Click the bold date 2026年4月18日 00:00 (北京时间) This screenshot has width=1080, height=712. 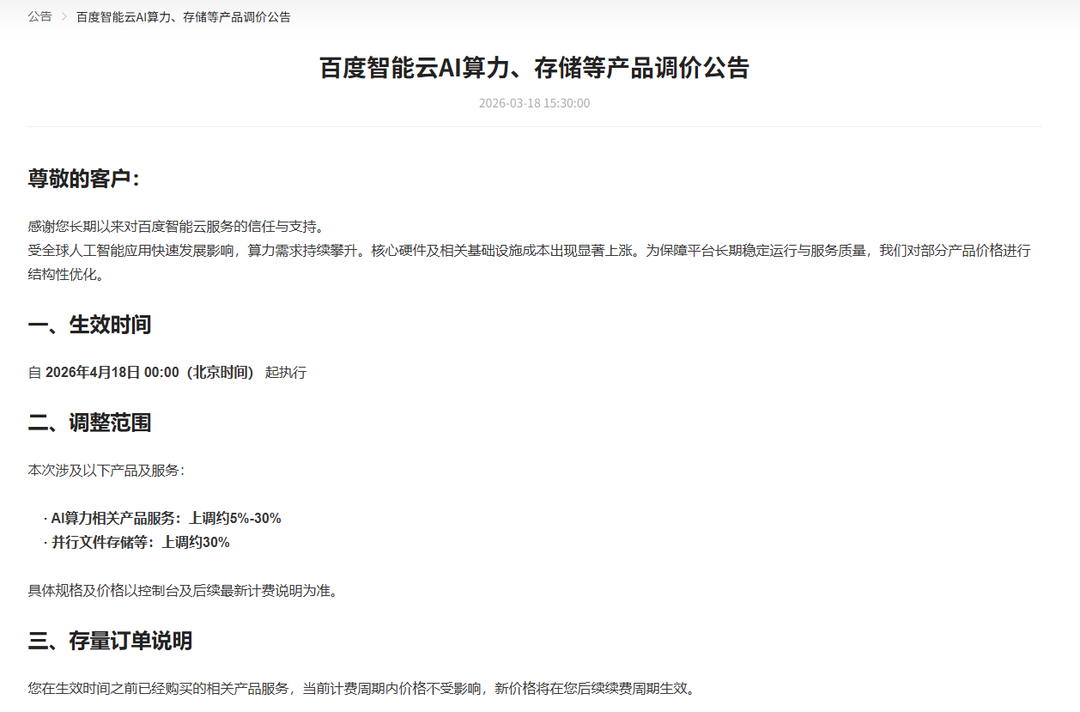point(149,373)
